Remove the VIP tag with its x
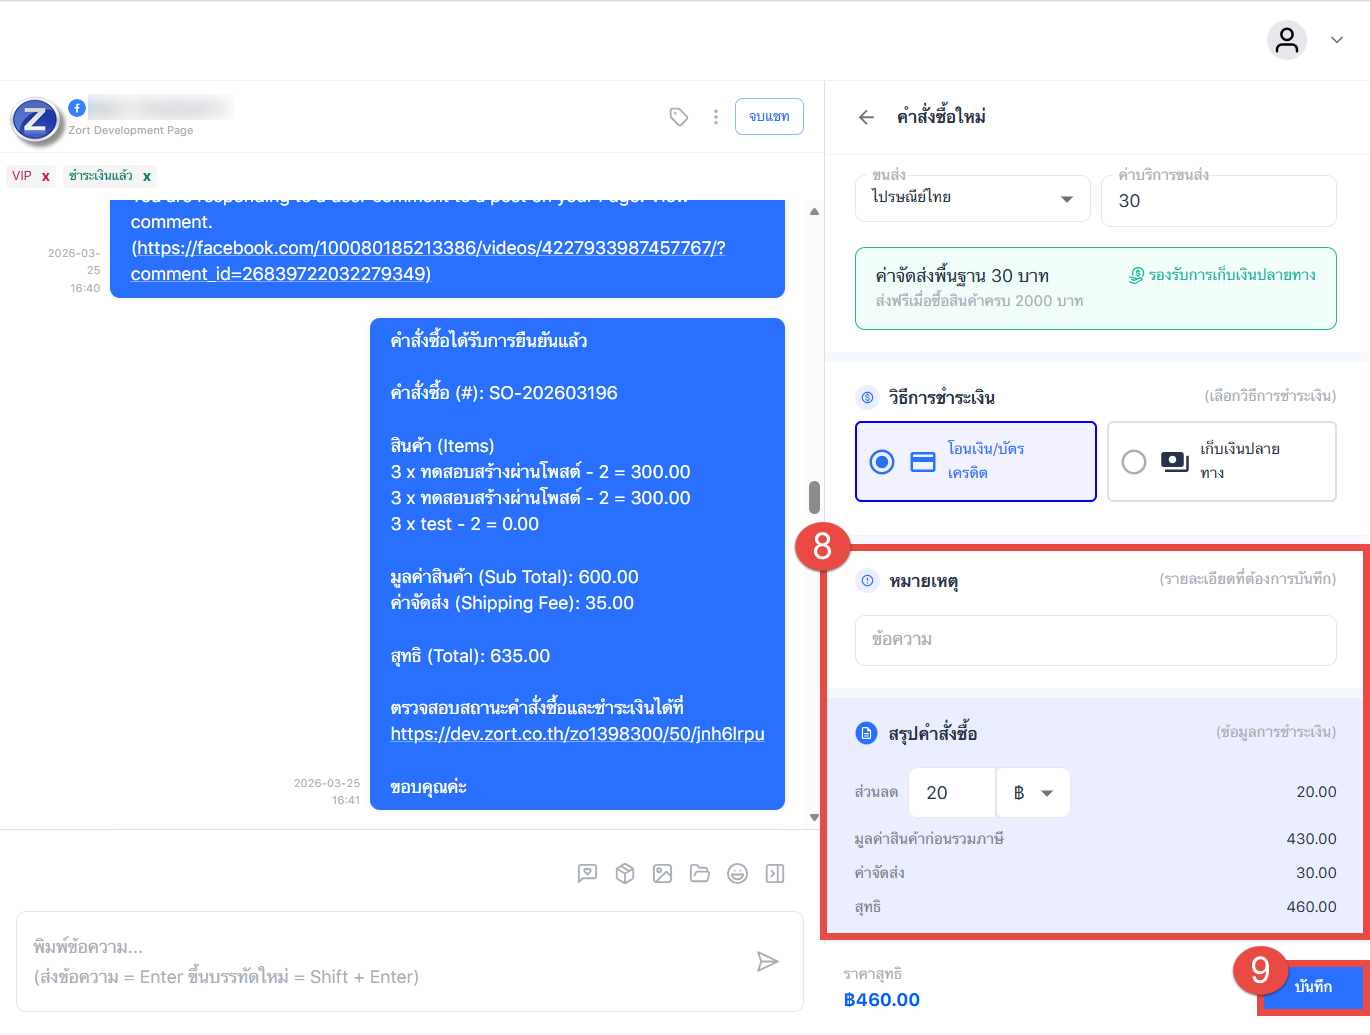 pos(46,177)
